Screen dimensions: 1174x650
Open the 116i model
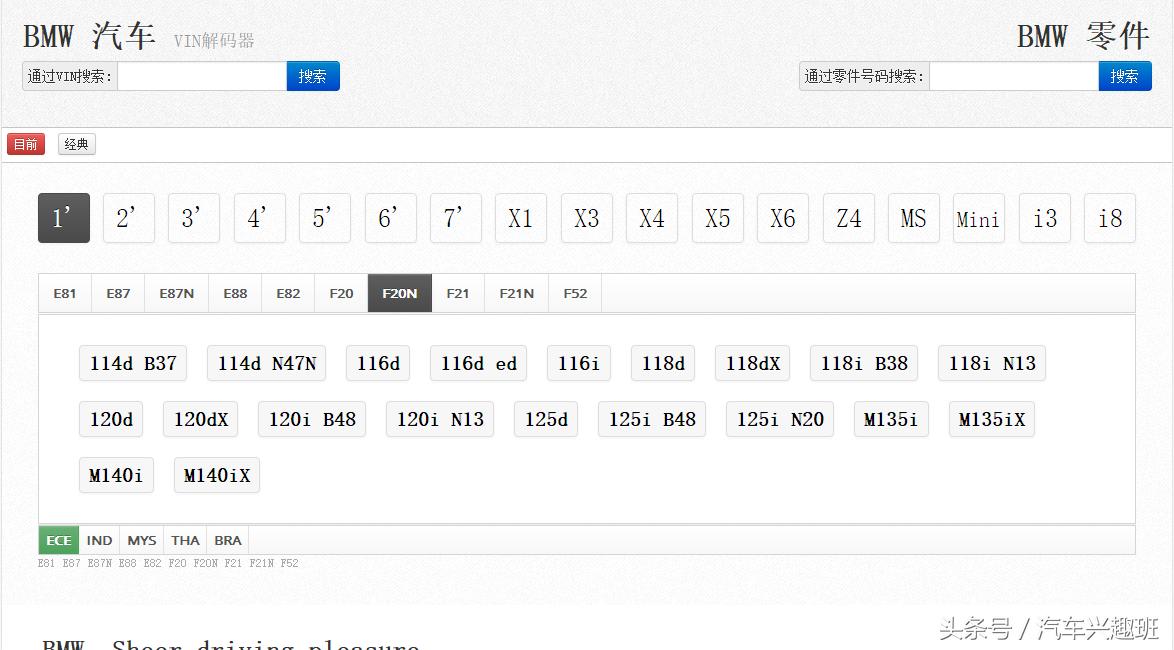(x=579, y=363)
